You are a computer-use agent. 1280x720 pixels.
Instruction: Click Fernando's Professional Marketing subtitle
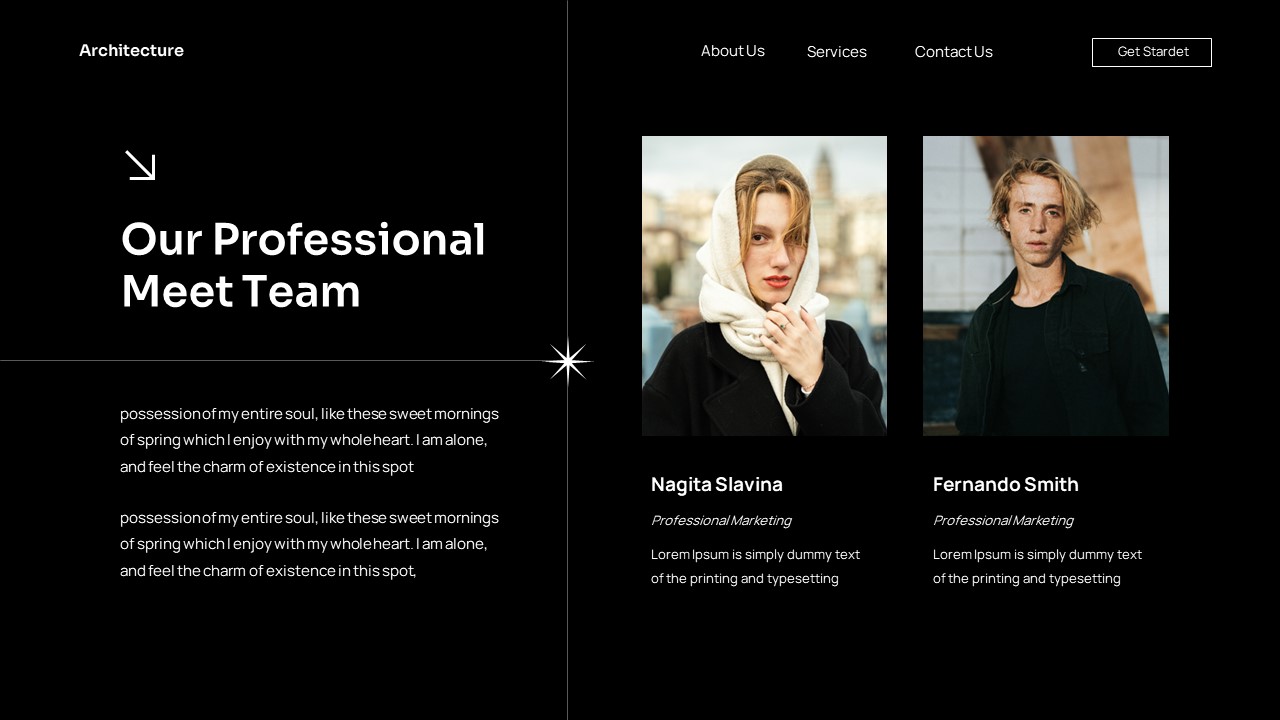click(1003, 520)
